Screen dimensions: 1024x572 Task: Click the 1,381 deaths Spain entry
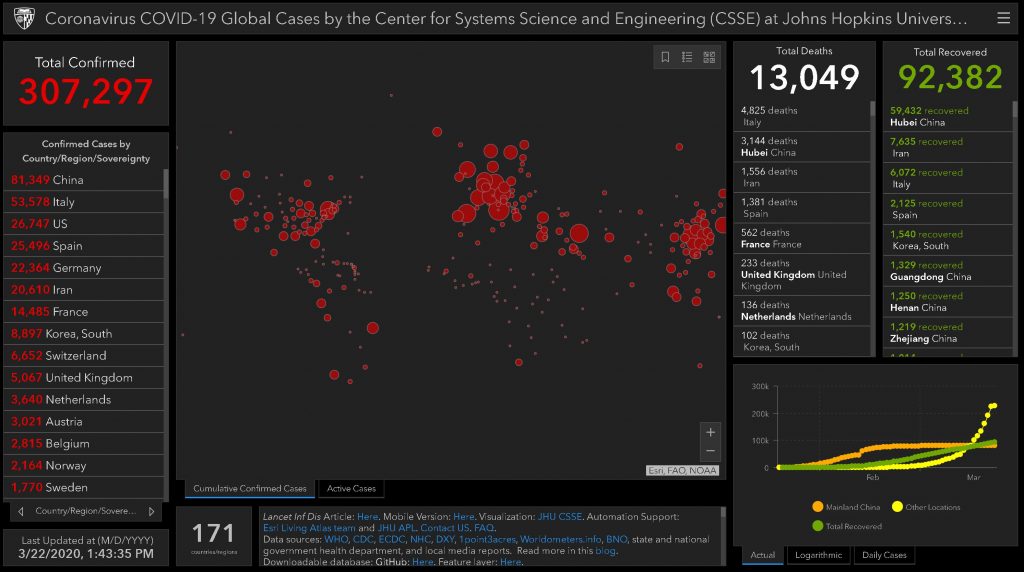tap(802, 208)
